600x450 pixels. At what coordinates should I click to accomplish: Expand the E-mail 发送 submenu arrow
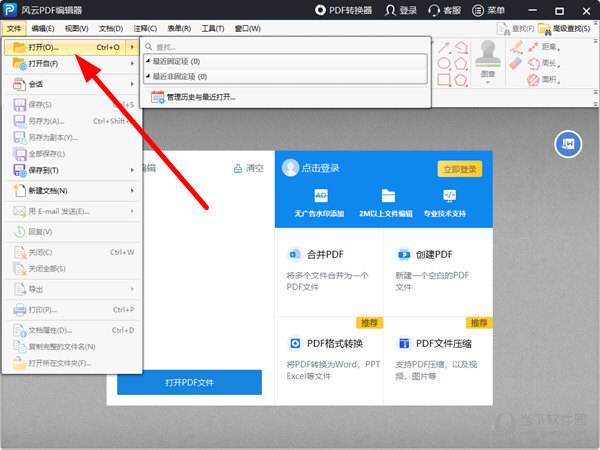(132, 211)
